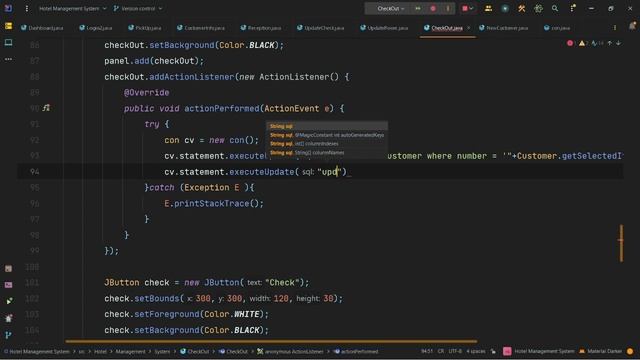Image resolution: width=640 pixels, height=360 pixels.
Task: Open the Git tool window branch icon
Action: click(9, 335)
